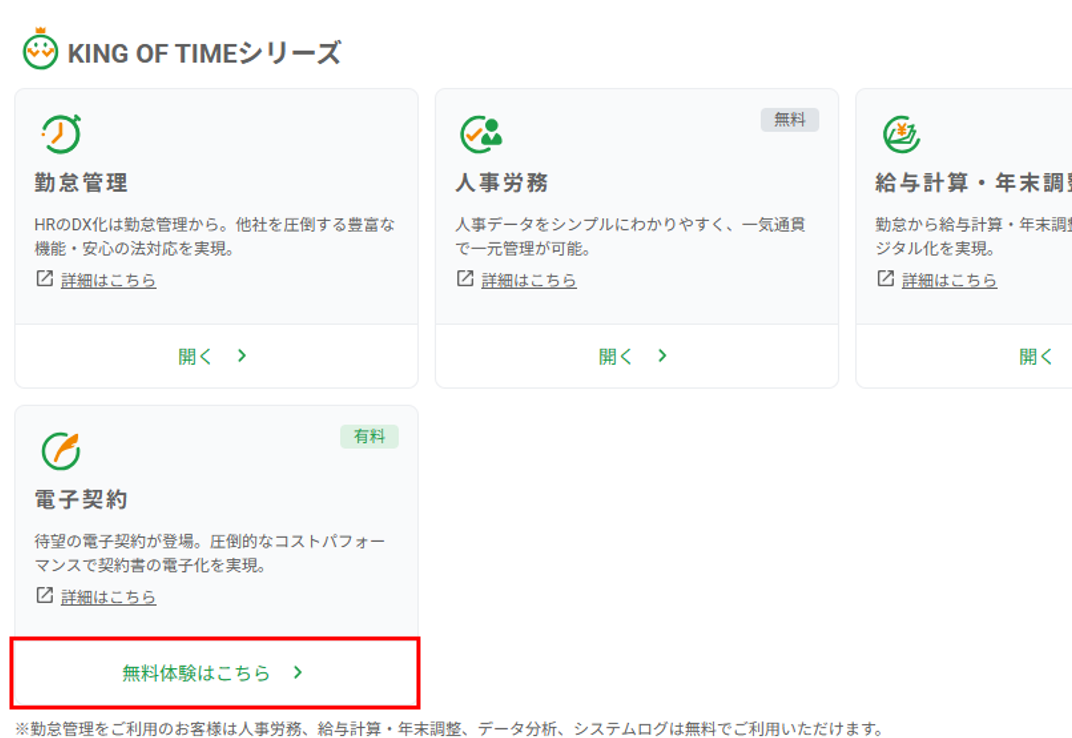
Task: Click the 勤怠管理 clock icon
Action: (x=61, y=133)
